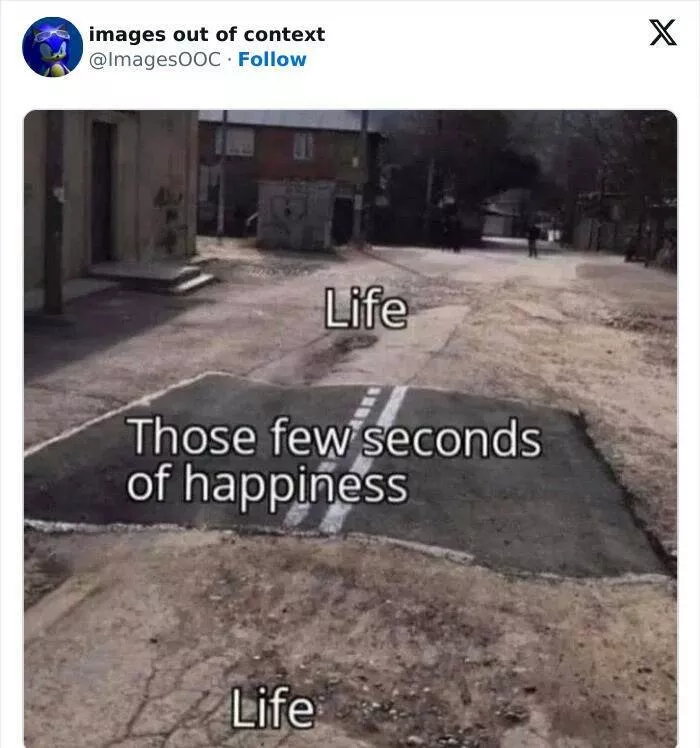This screenshot has width=700, height=748.
Task: Open the X logo link
Action: pyautogui.click(x=662, y=32)
